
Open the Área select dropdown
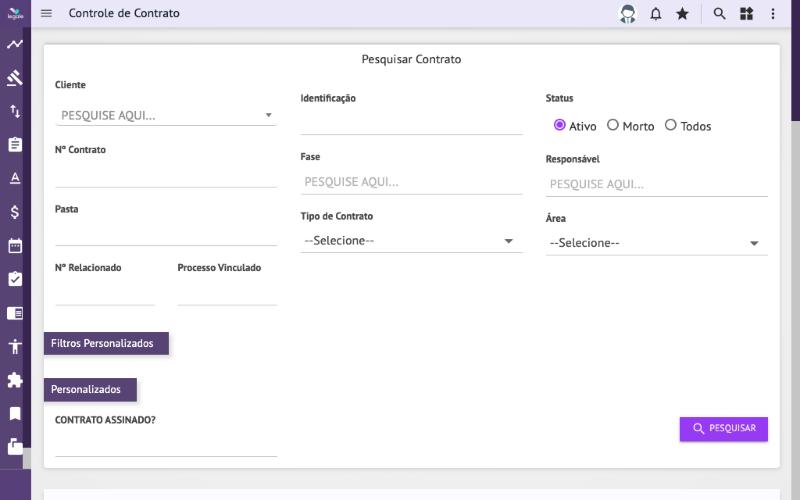(657, 243)
